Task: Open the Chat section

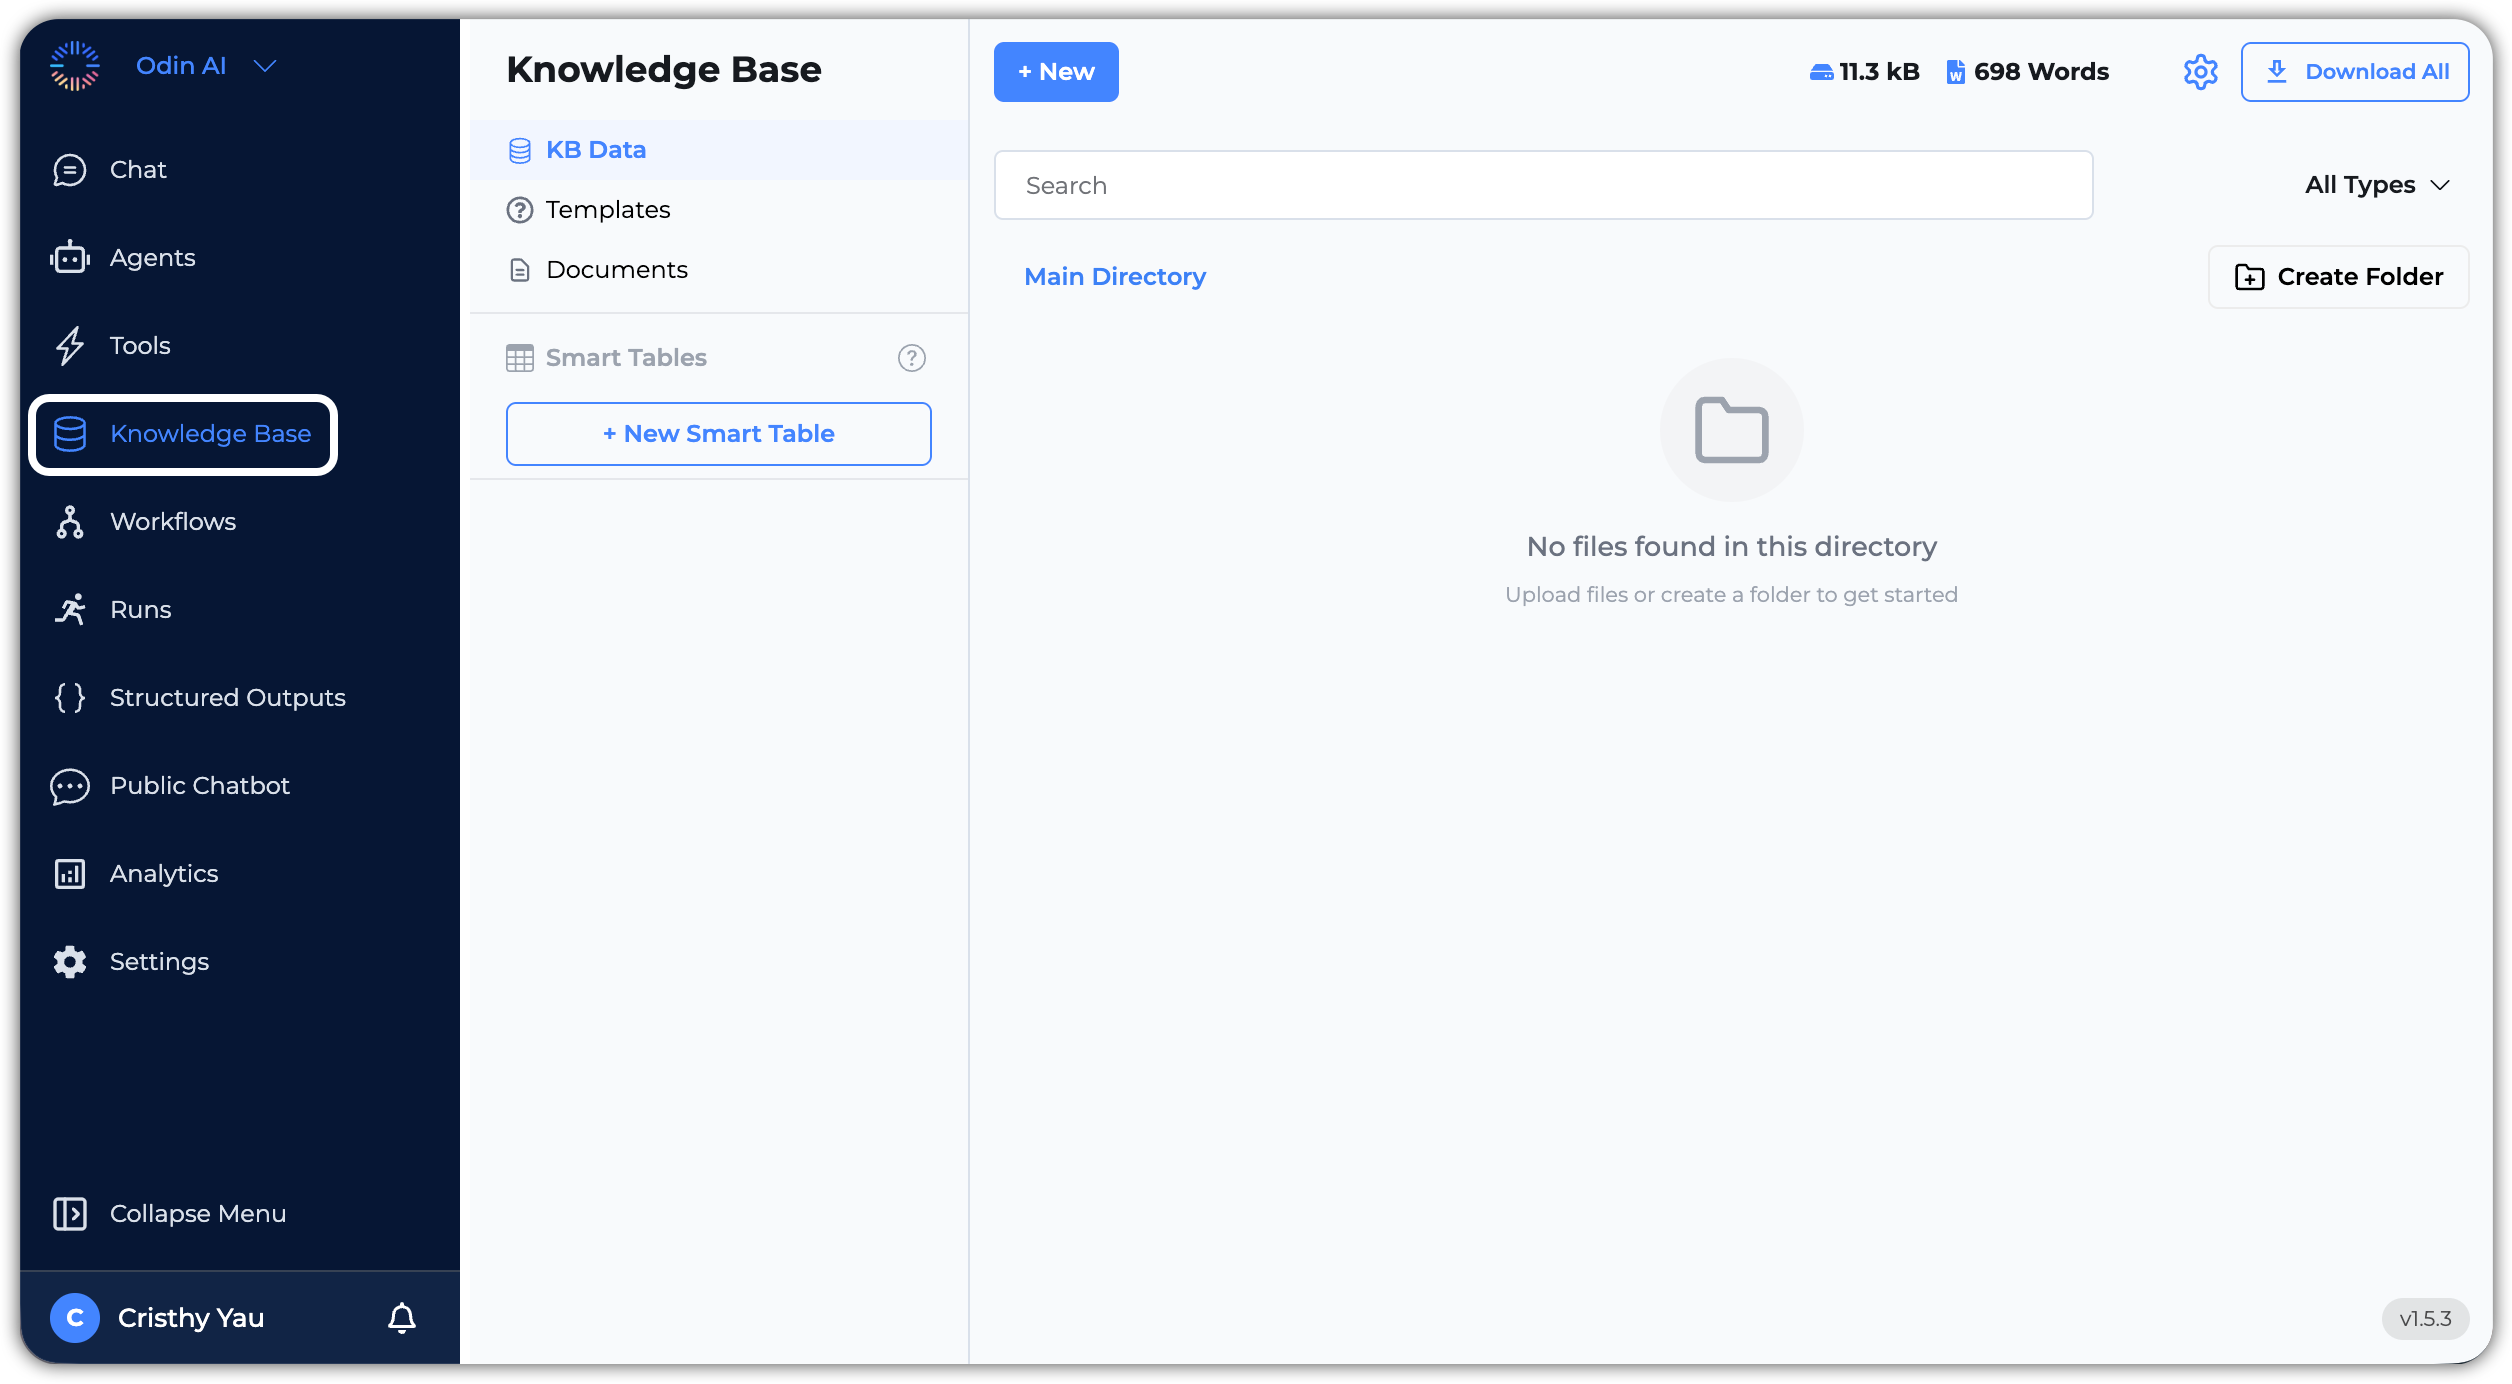Action: click(138, 169)
